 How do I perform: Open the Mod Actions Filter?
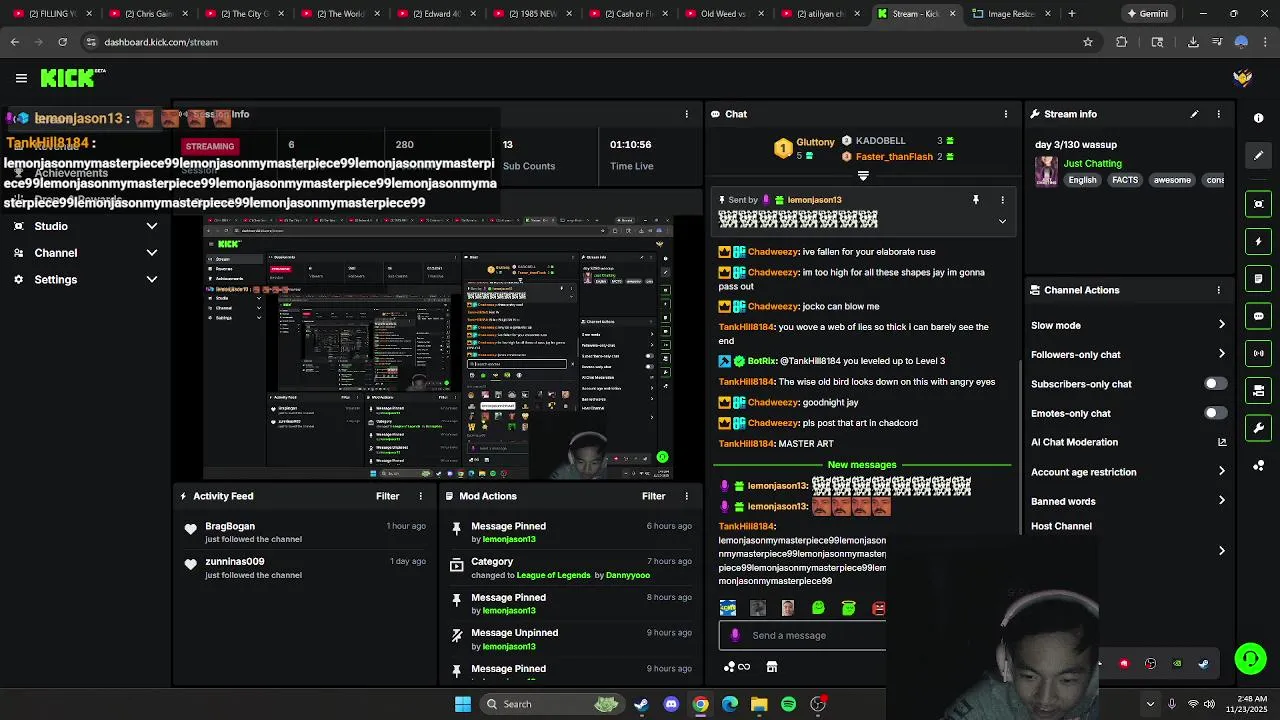[653, 496]
